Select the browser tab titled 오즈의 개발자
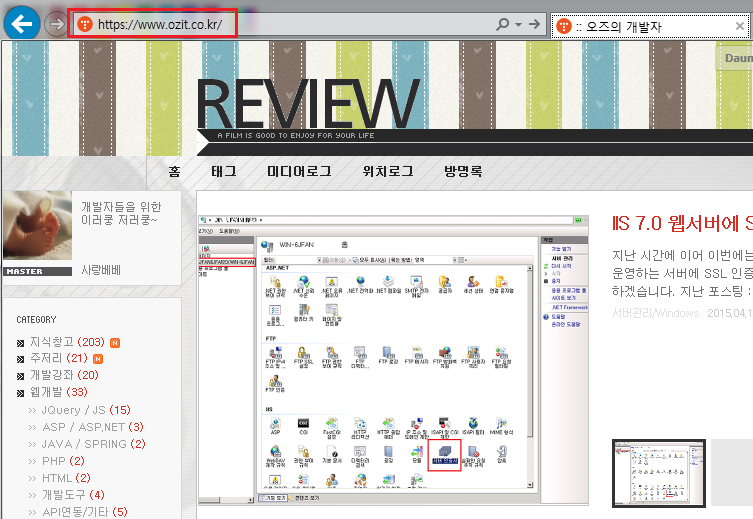 click(650, 26)
